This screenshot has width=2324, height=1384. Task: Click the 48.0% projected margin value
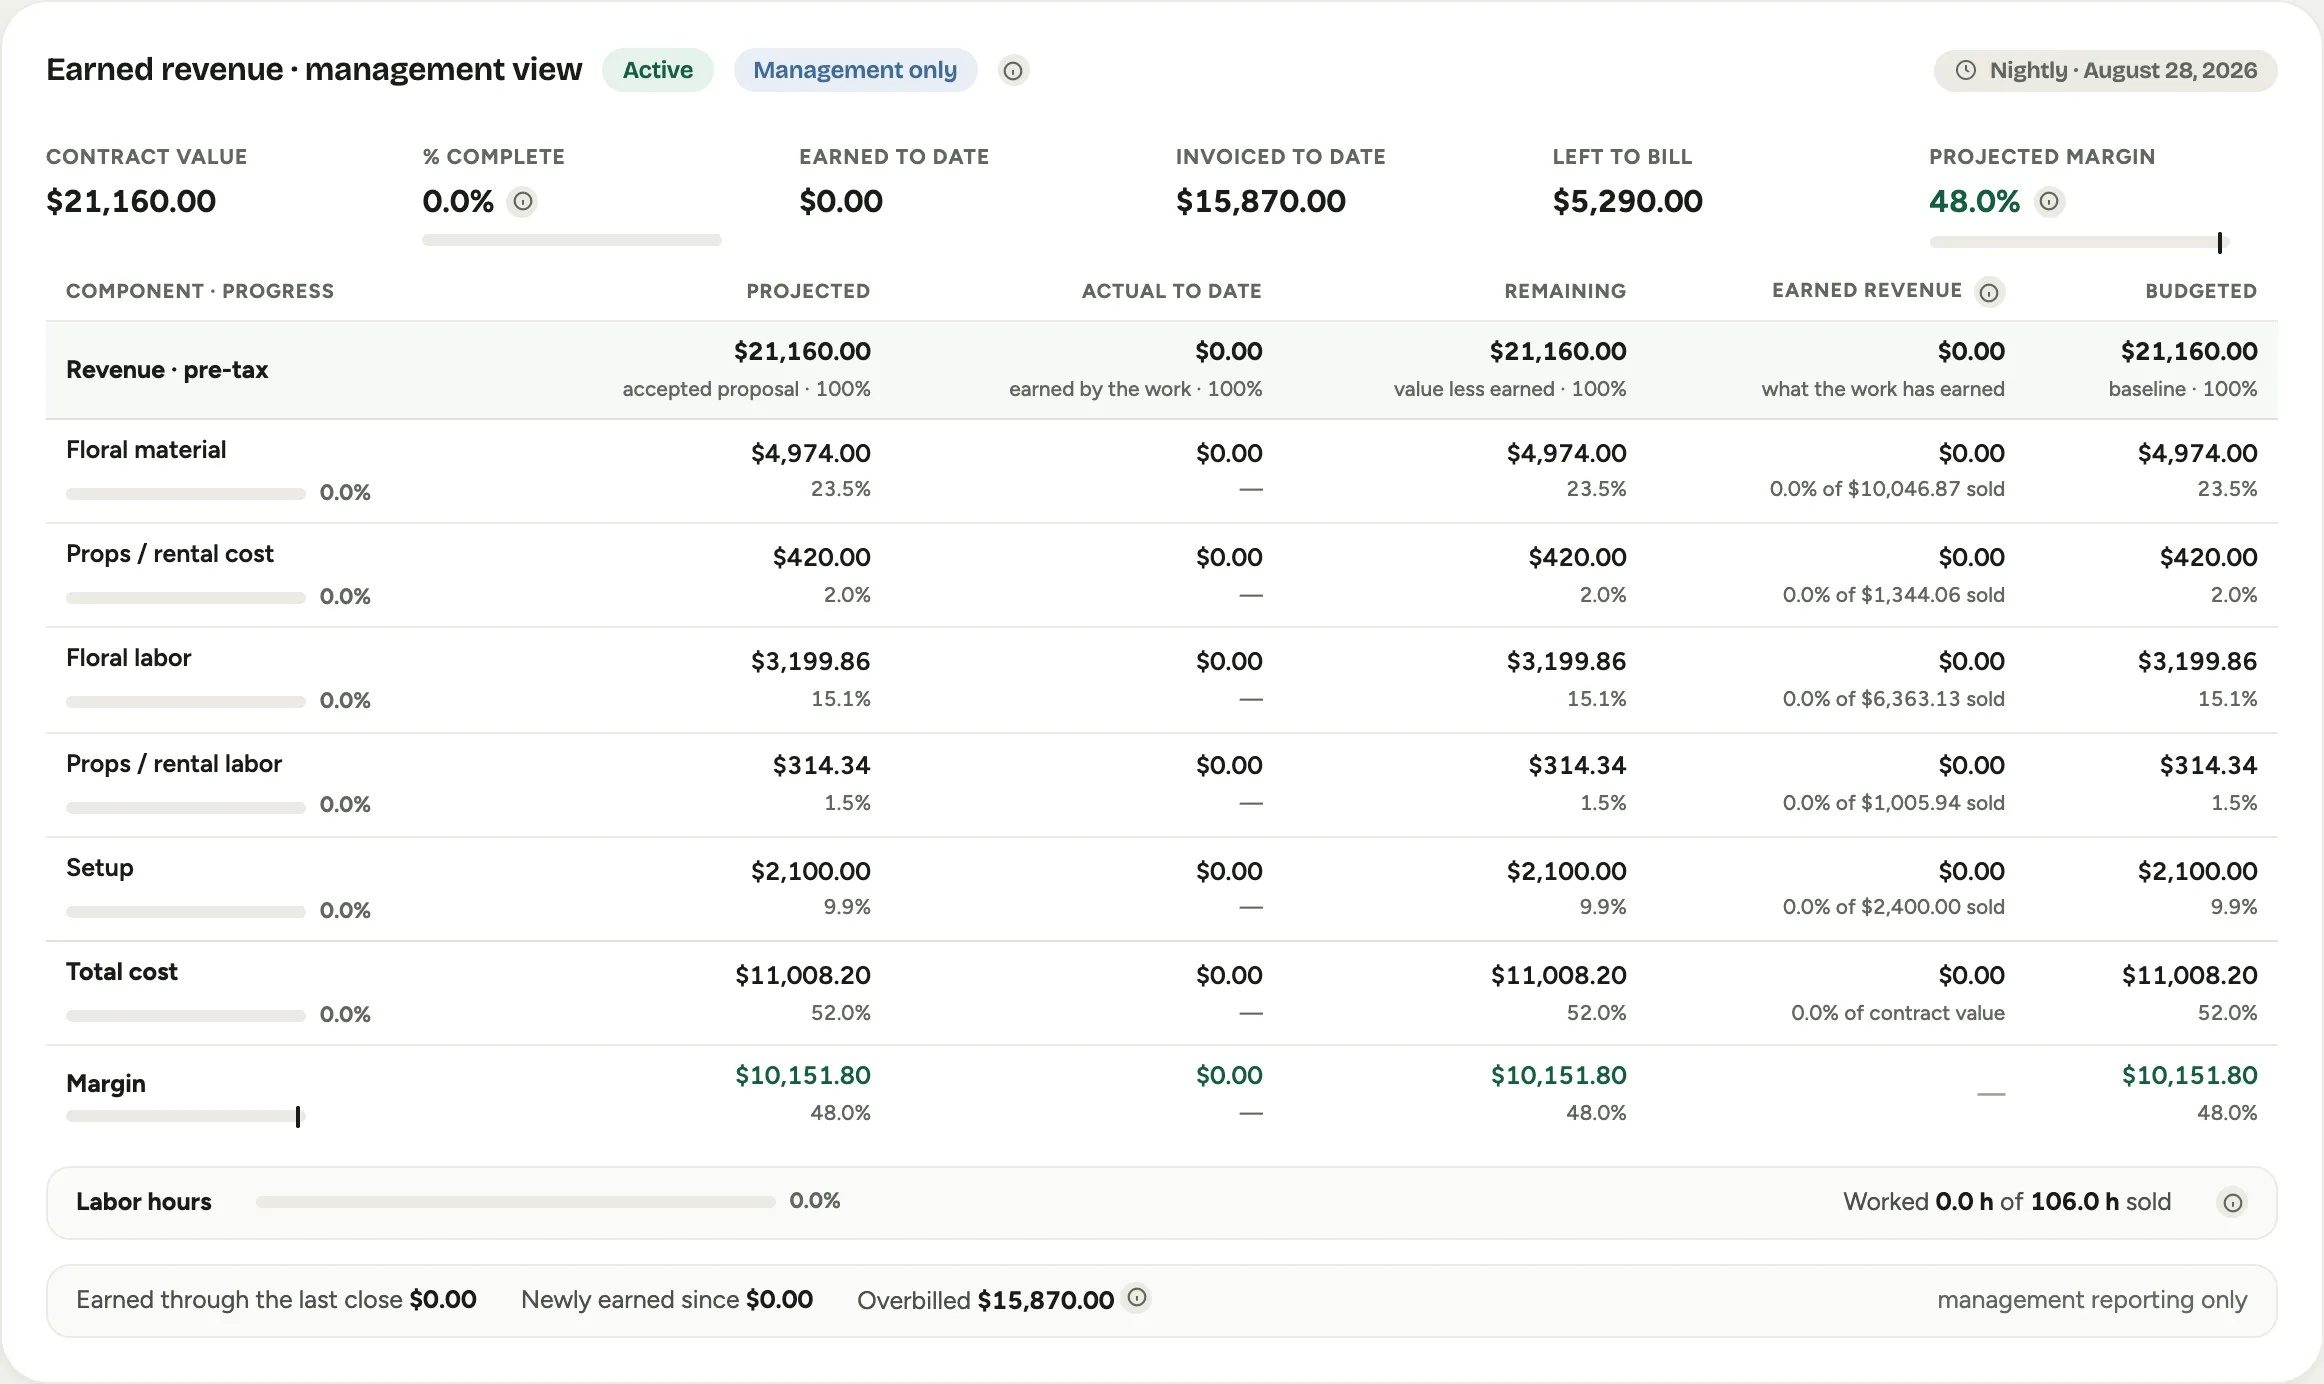[x=1974, y=201]
